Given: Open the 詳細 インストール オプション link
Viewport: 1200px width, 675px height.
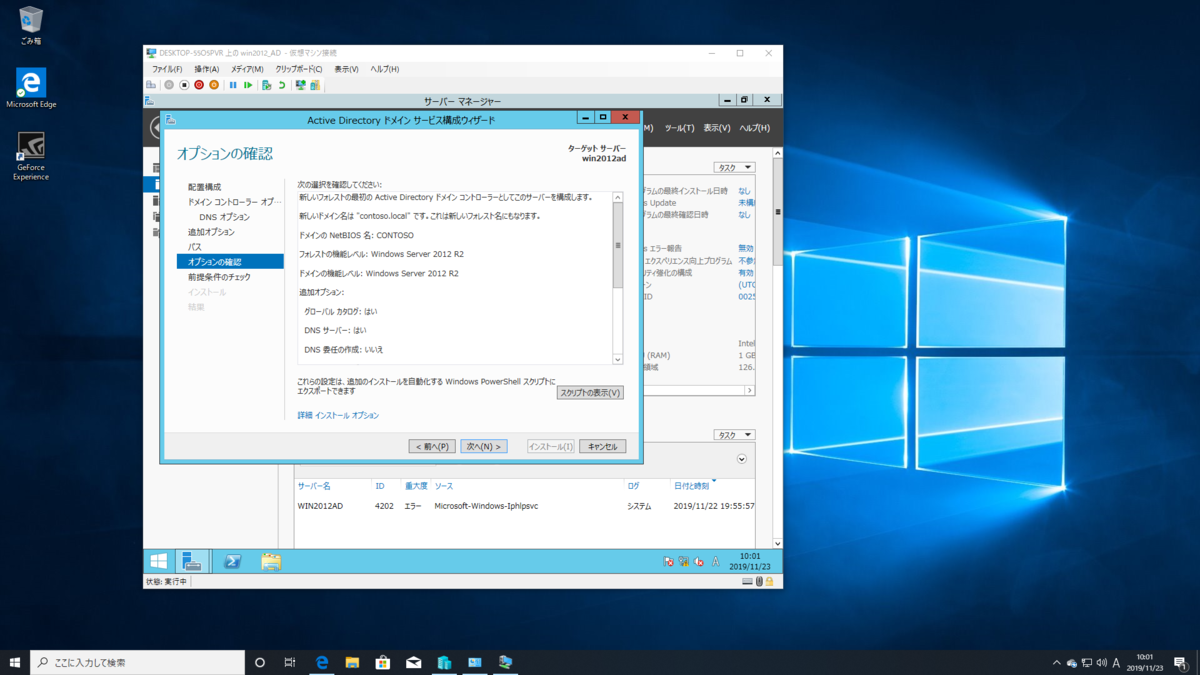Looking at the screenshot, I should click(338, 415).
